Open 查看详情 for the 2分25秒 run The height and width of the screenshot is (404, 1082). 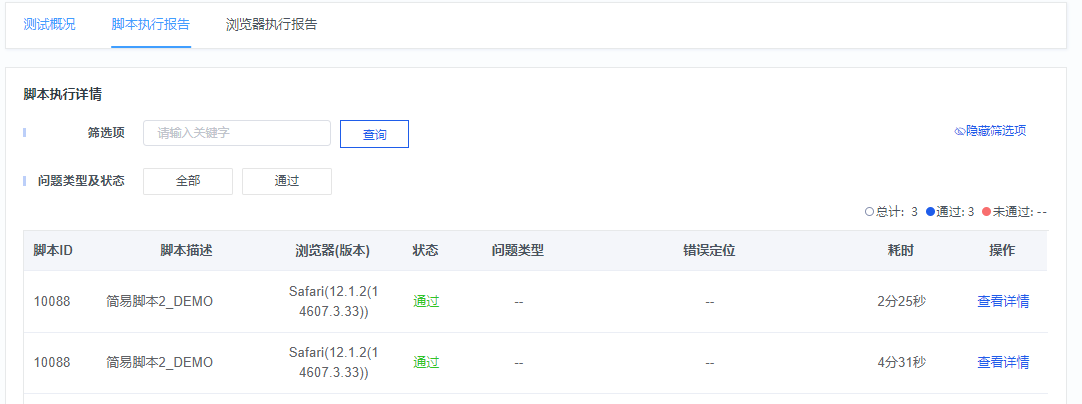click(1003, 302)
